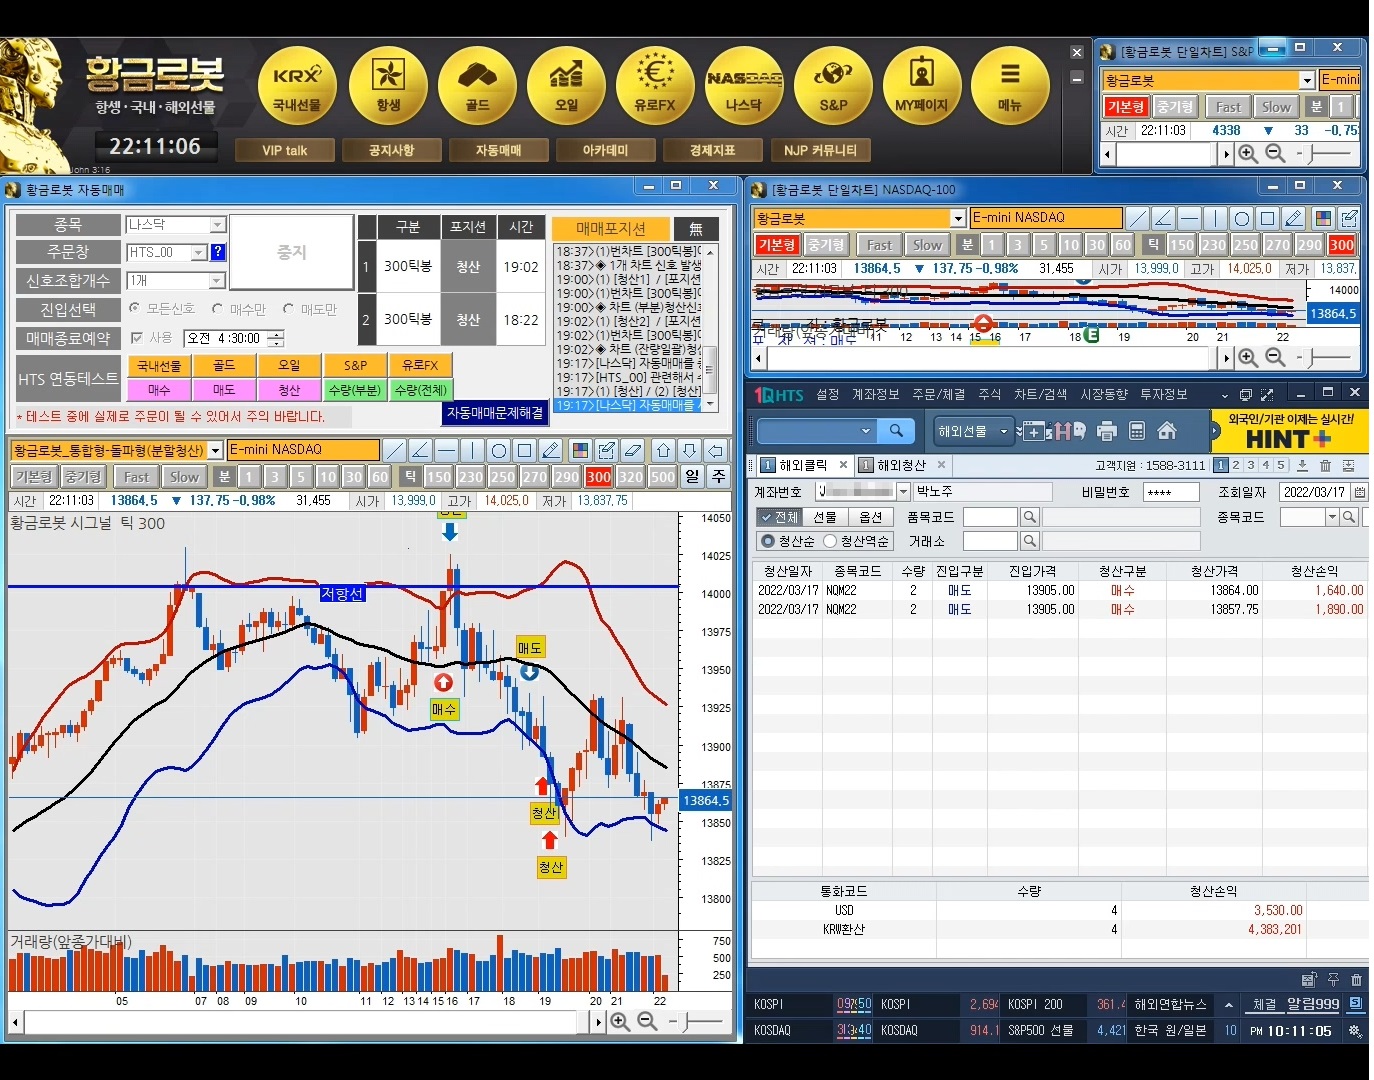The image size is (1374, 1080).
Task: Click up arrow icon in main chart toolbar
Action: [x=663, y=450]
